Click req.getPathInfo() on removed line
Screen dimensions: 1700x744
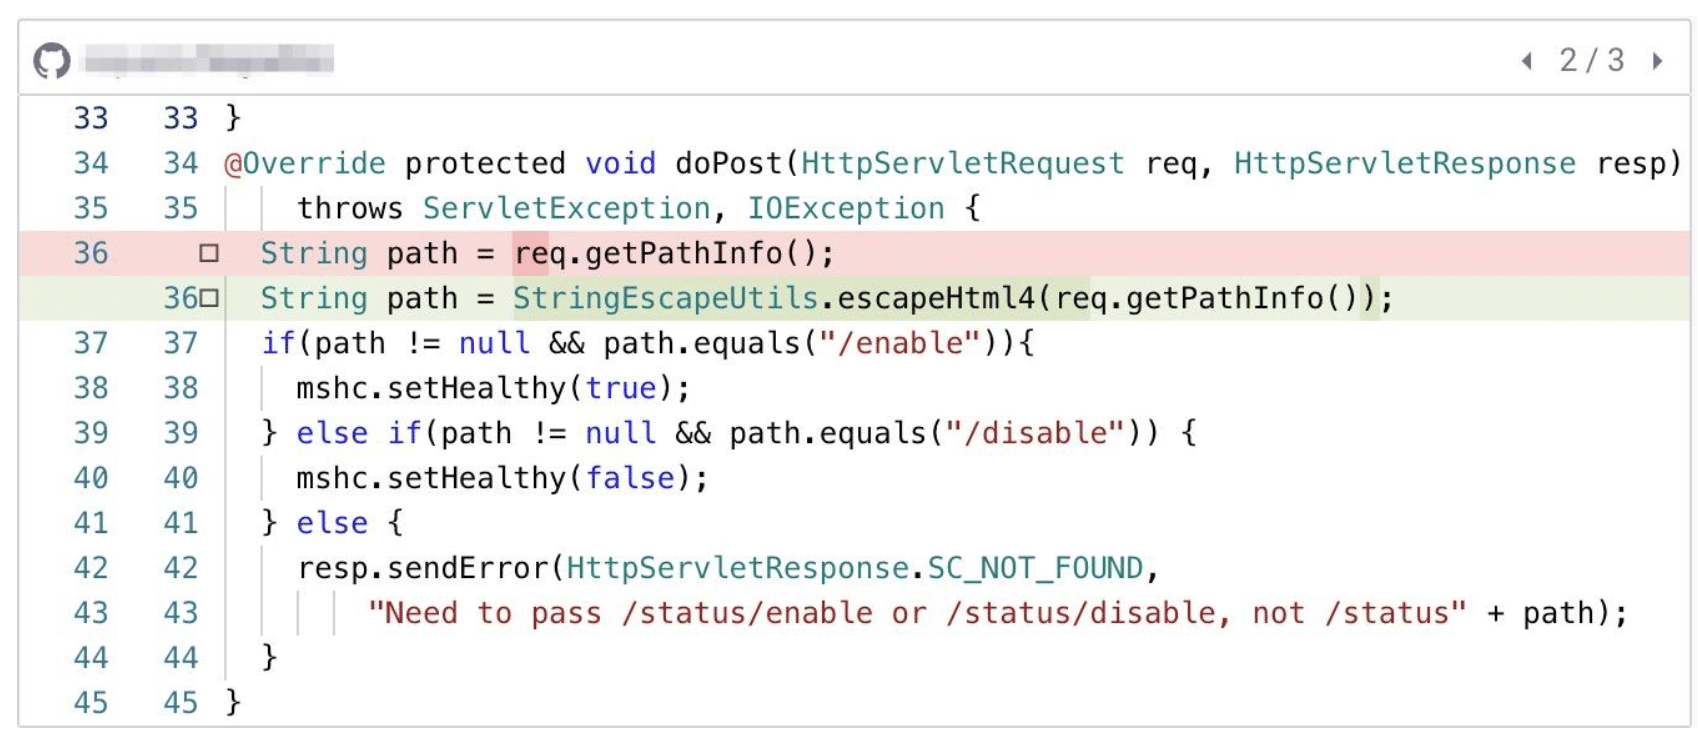pyautogui.click(x=665, y=253)
